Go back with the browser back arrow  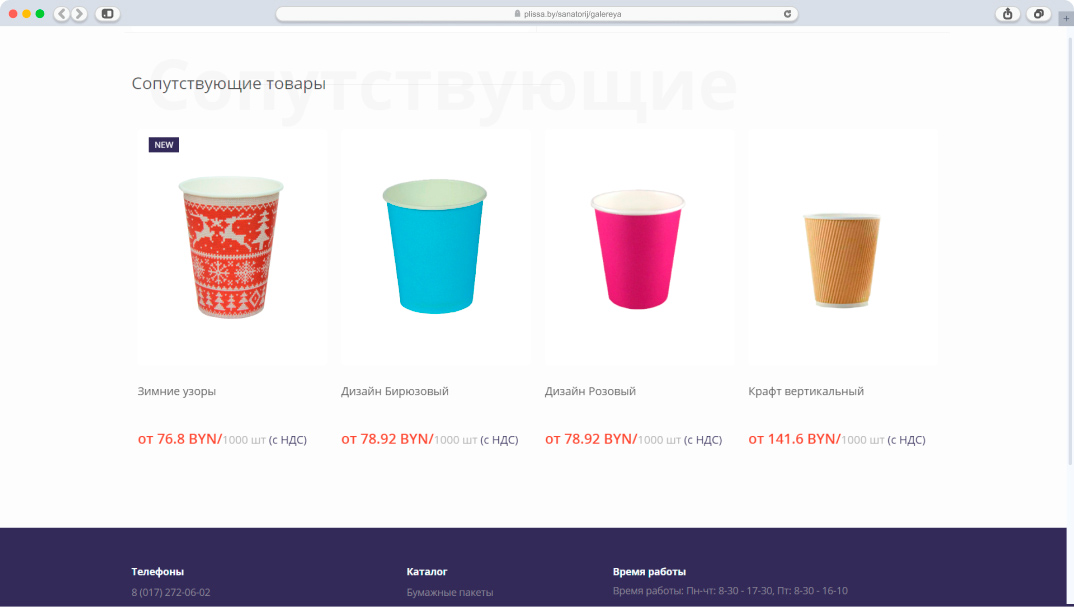(x=62, y=14)
